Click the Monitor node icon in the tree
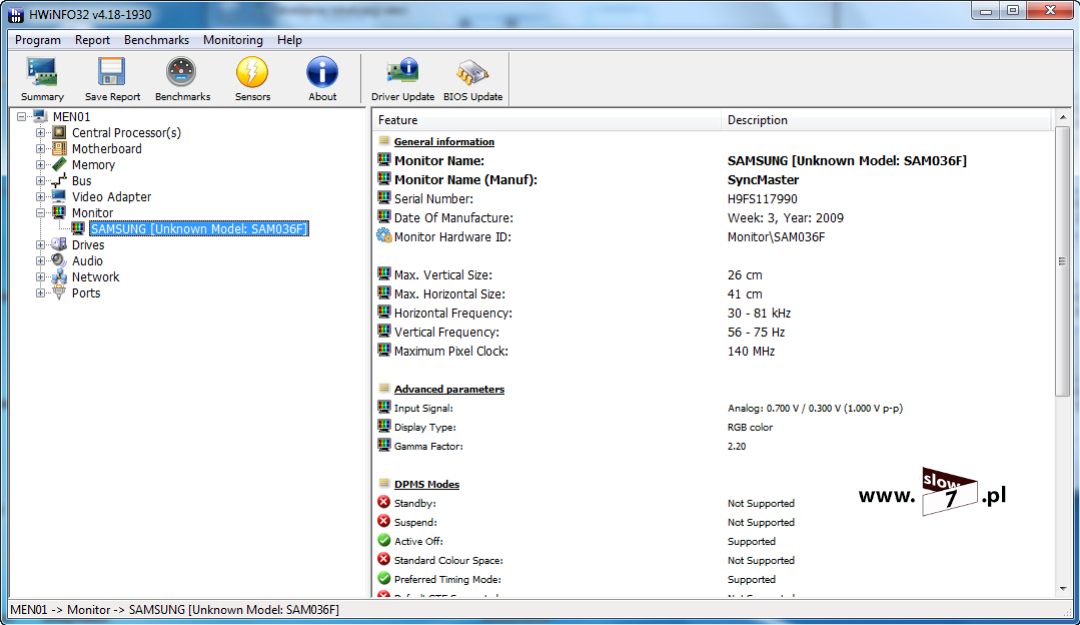 (x=59, y=212)
